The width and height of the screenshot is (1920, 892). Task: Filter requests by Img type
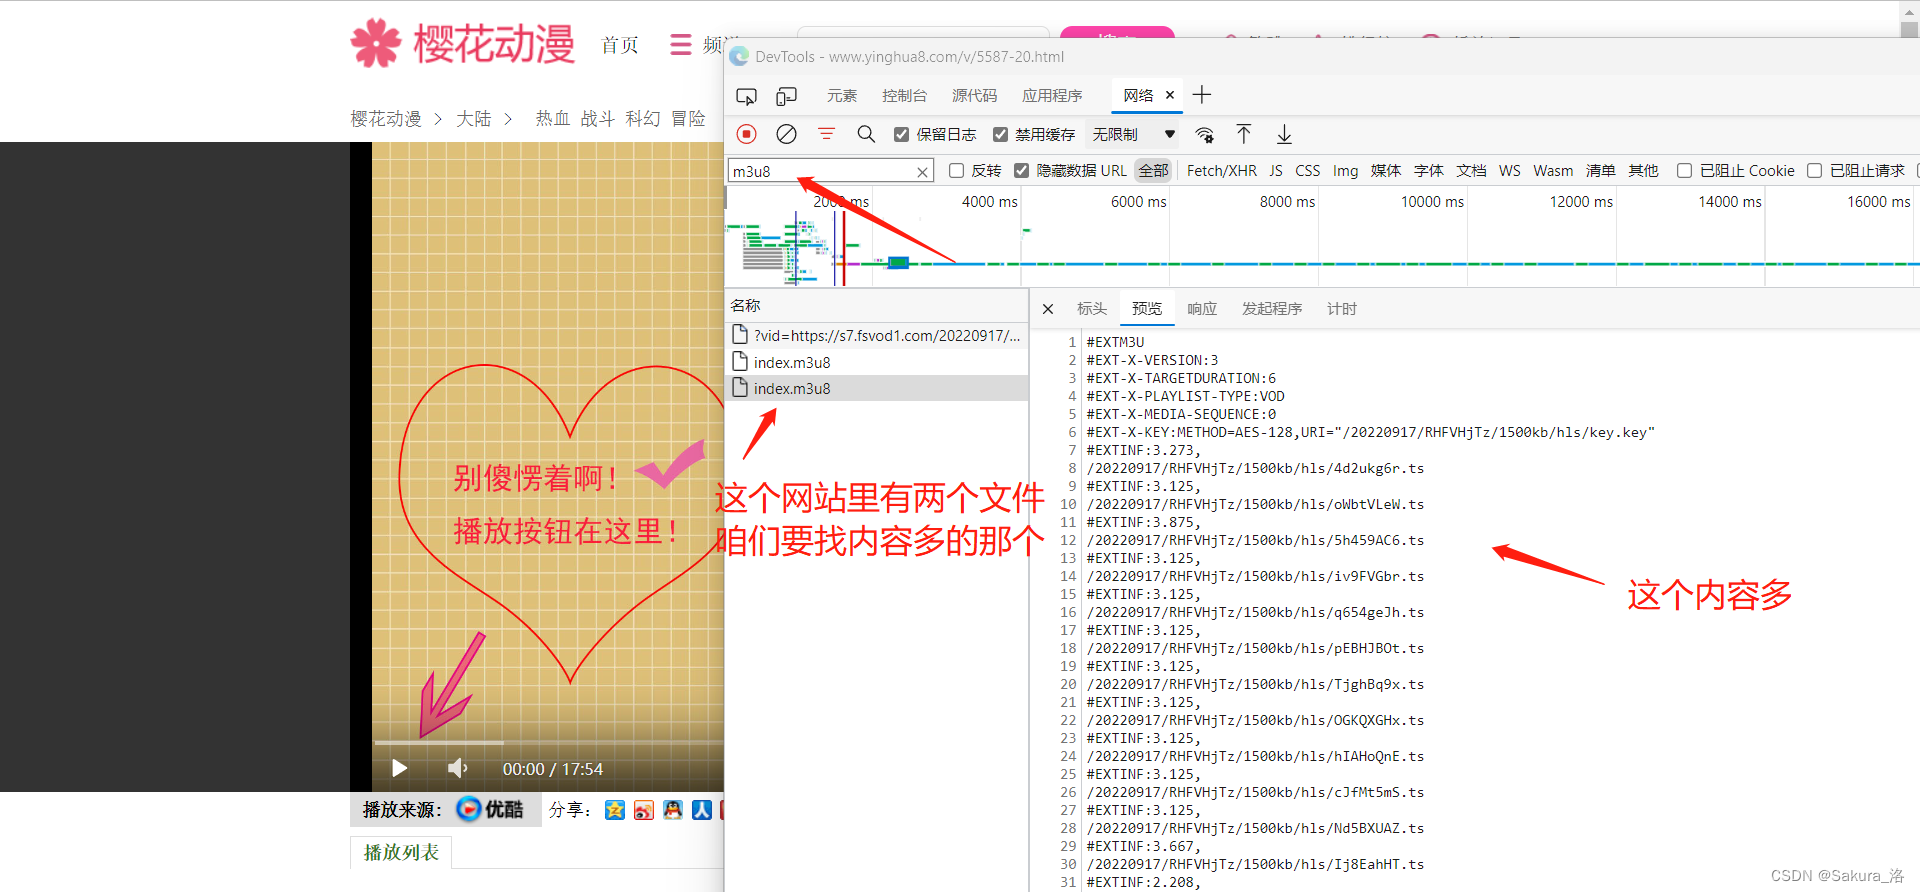point(1346,171)
